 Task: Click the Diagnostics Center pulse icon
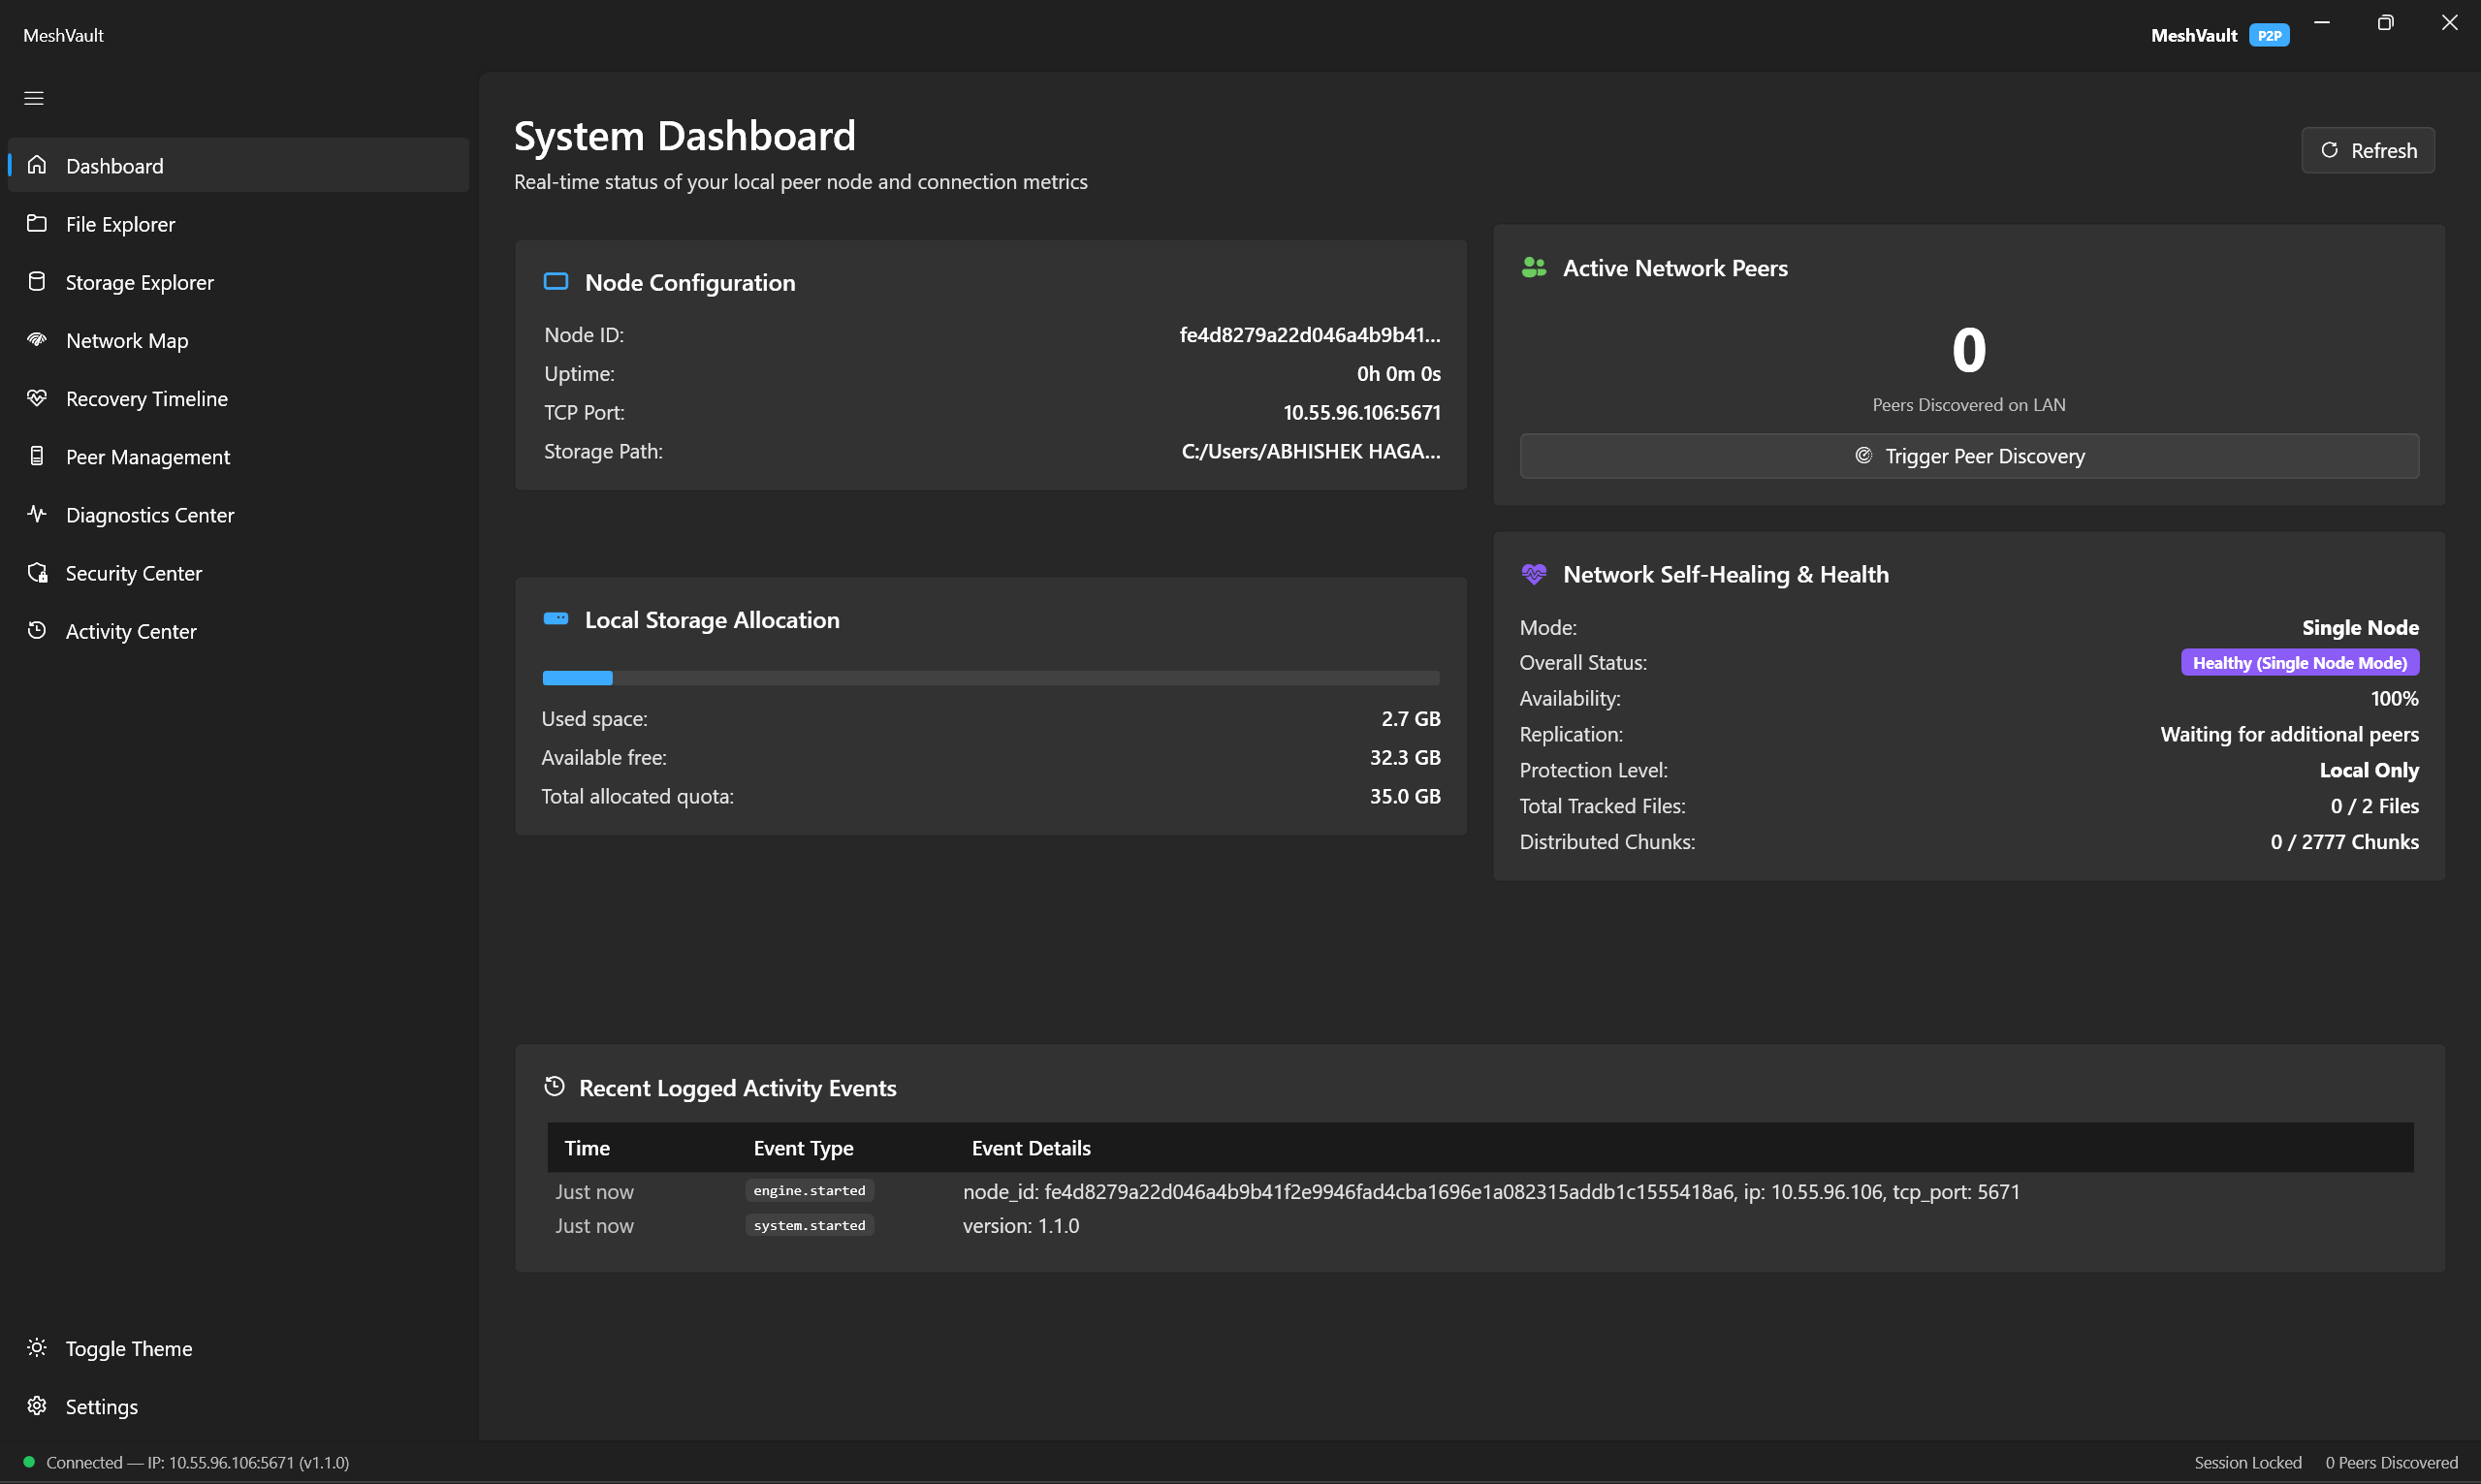(x=37, y=514)
